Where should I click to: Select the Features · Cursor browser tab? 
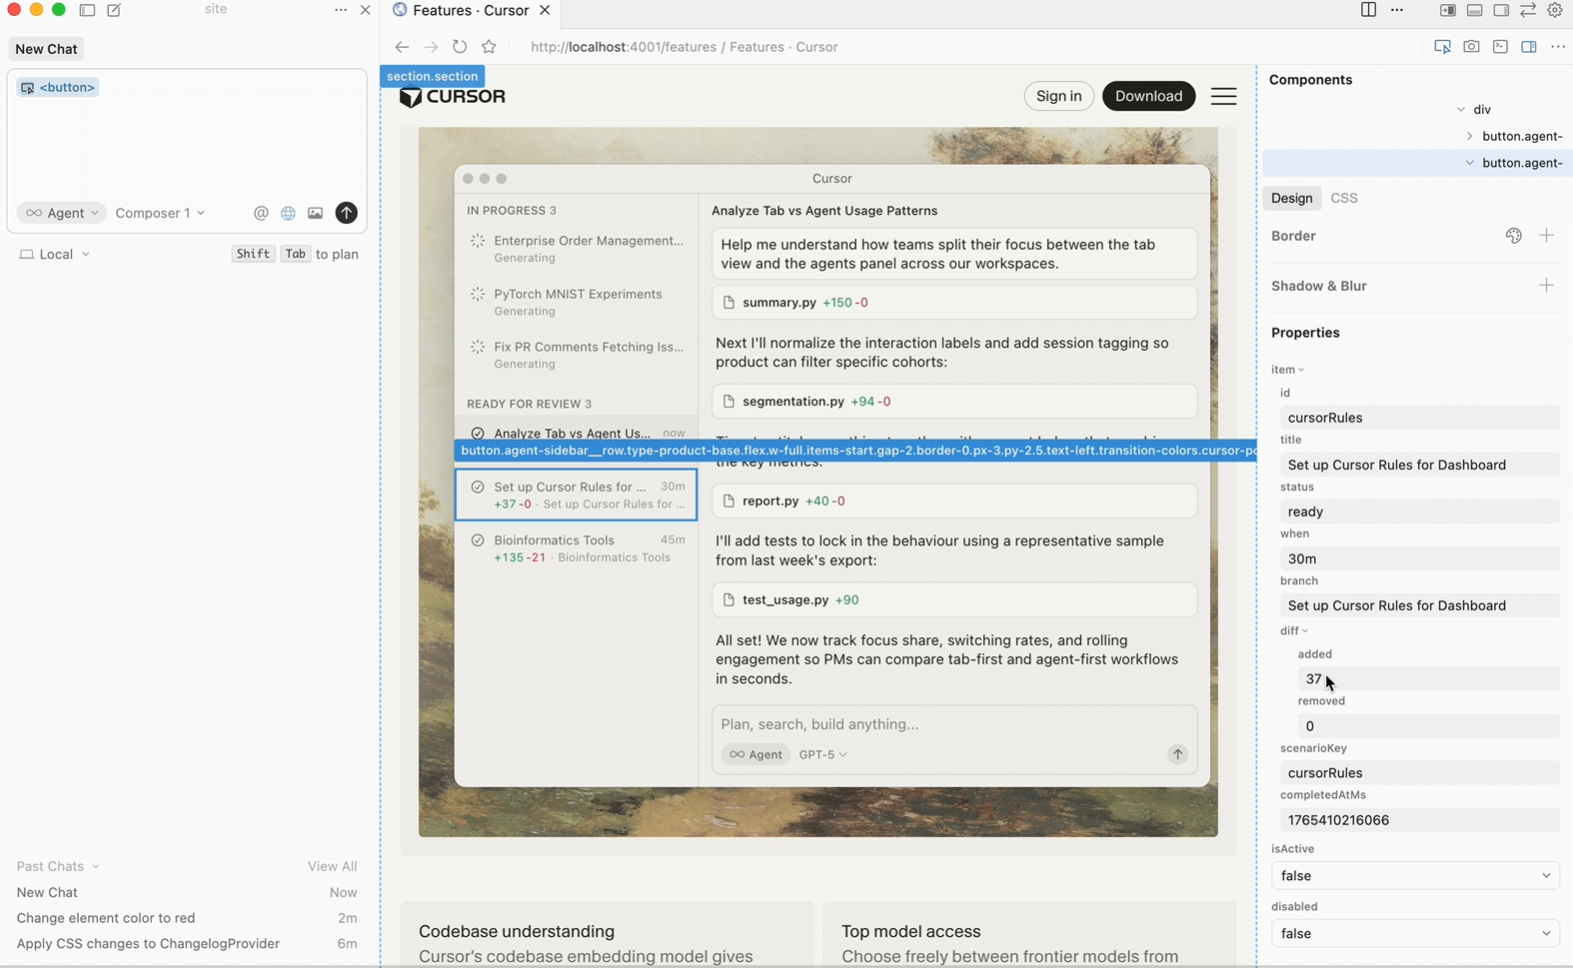click(x=471, y=10)
